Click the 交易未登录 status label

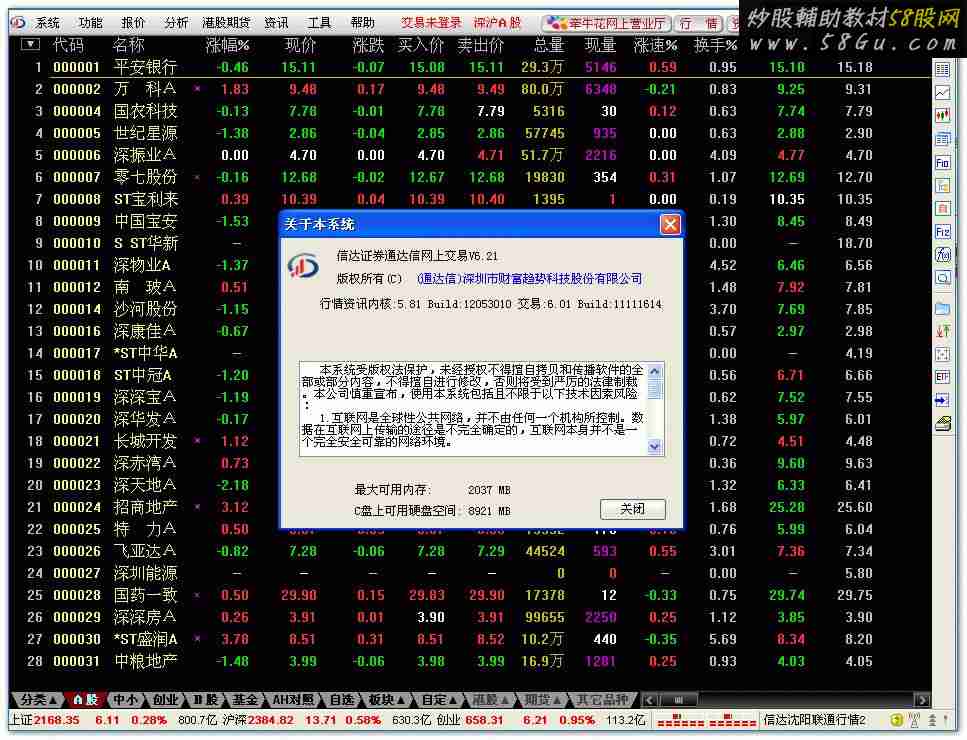coord(431,23)
